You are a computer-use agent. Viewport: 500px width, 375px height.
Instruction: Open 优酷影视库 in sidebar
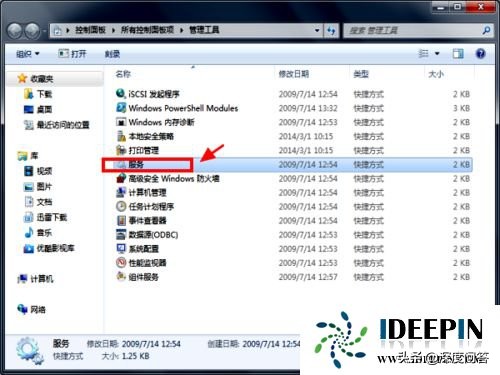(x=49, y=248)
